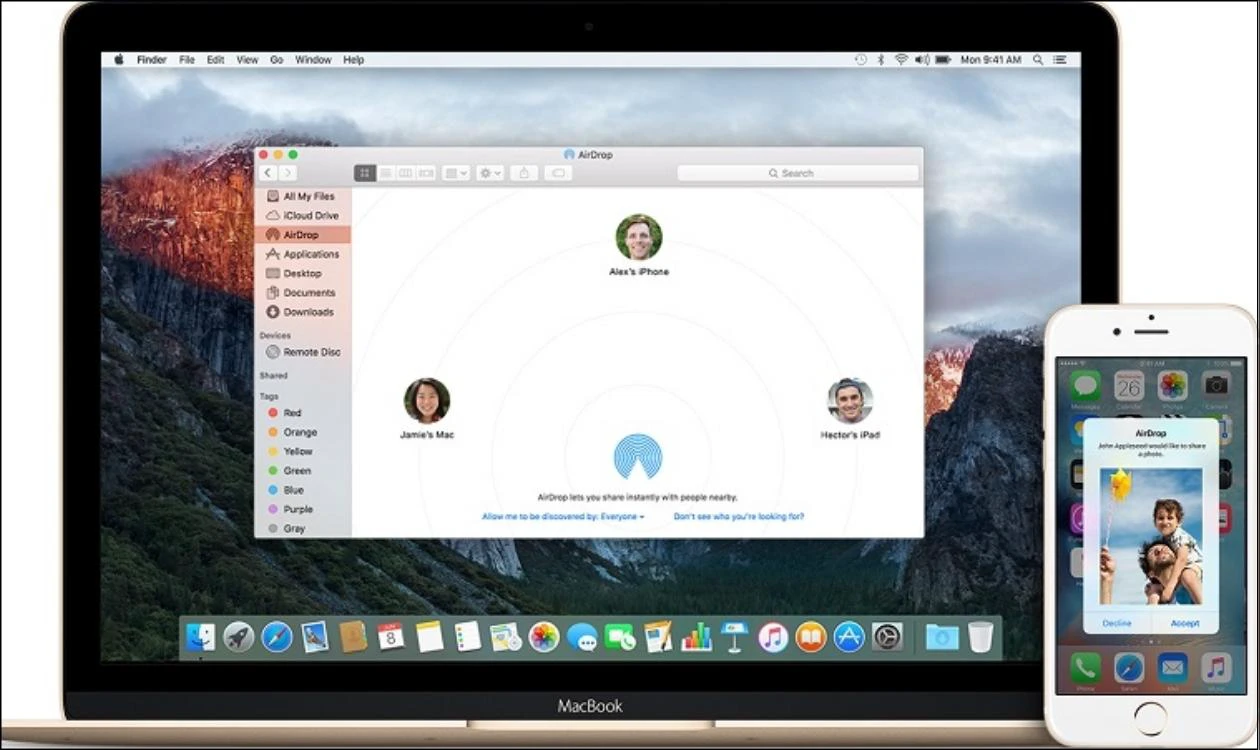Screen dimensions: 1260x750
Task: Open Mail stamp icon in the Mac Dock
Action: (x=315, y=636)
